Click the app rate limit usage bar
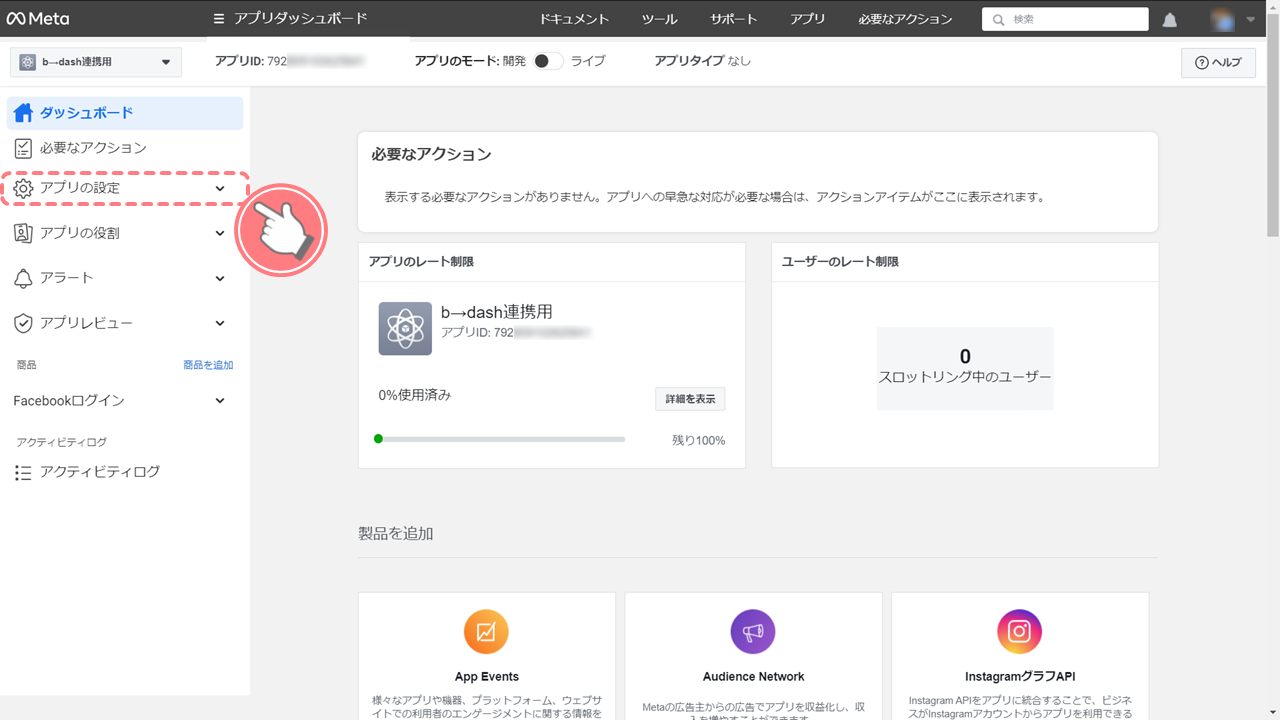The width and height of the screenshot is (1280, 720). (500, 439)
